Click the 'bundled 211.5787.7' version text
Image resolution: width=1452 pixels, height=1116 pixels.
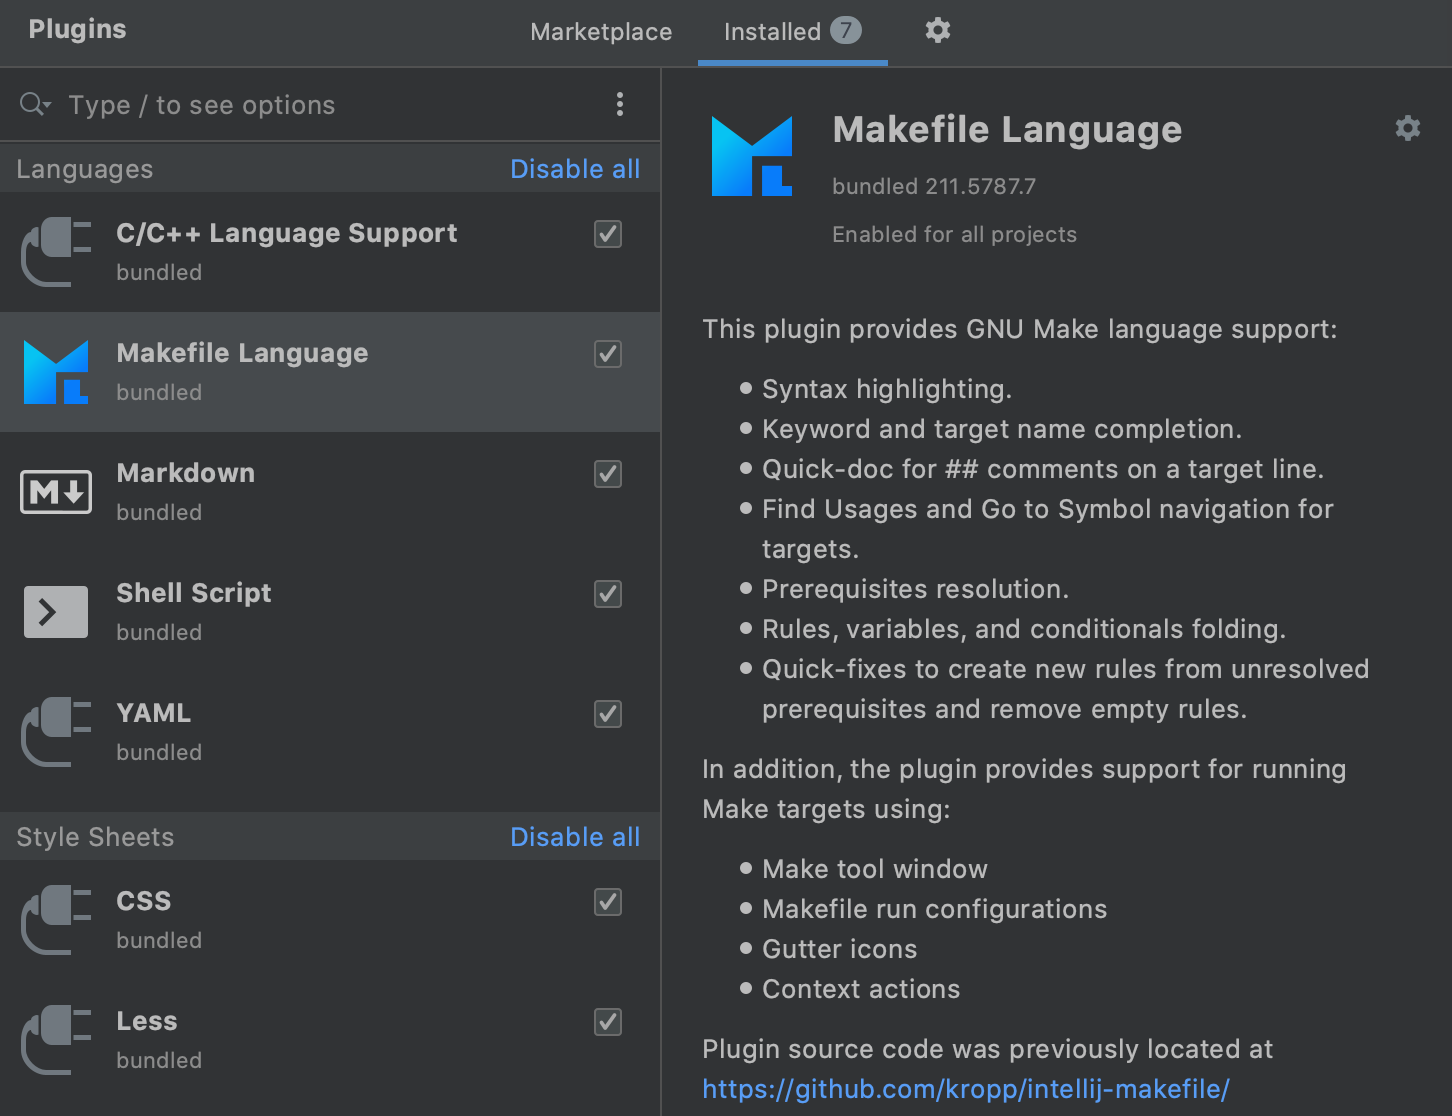[934, 186]
